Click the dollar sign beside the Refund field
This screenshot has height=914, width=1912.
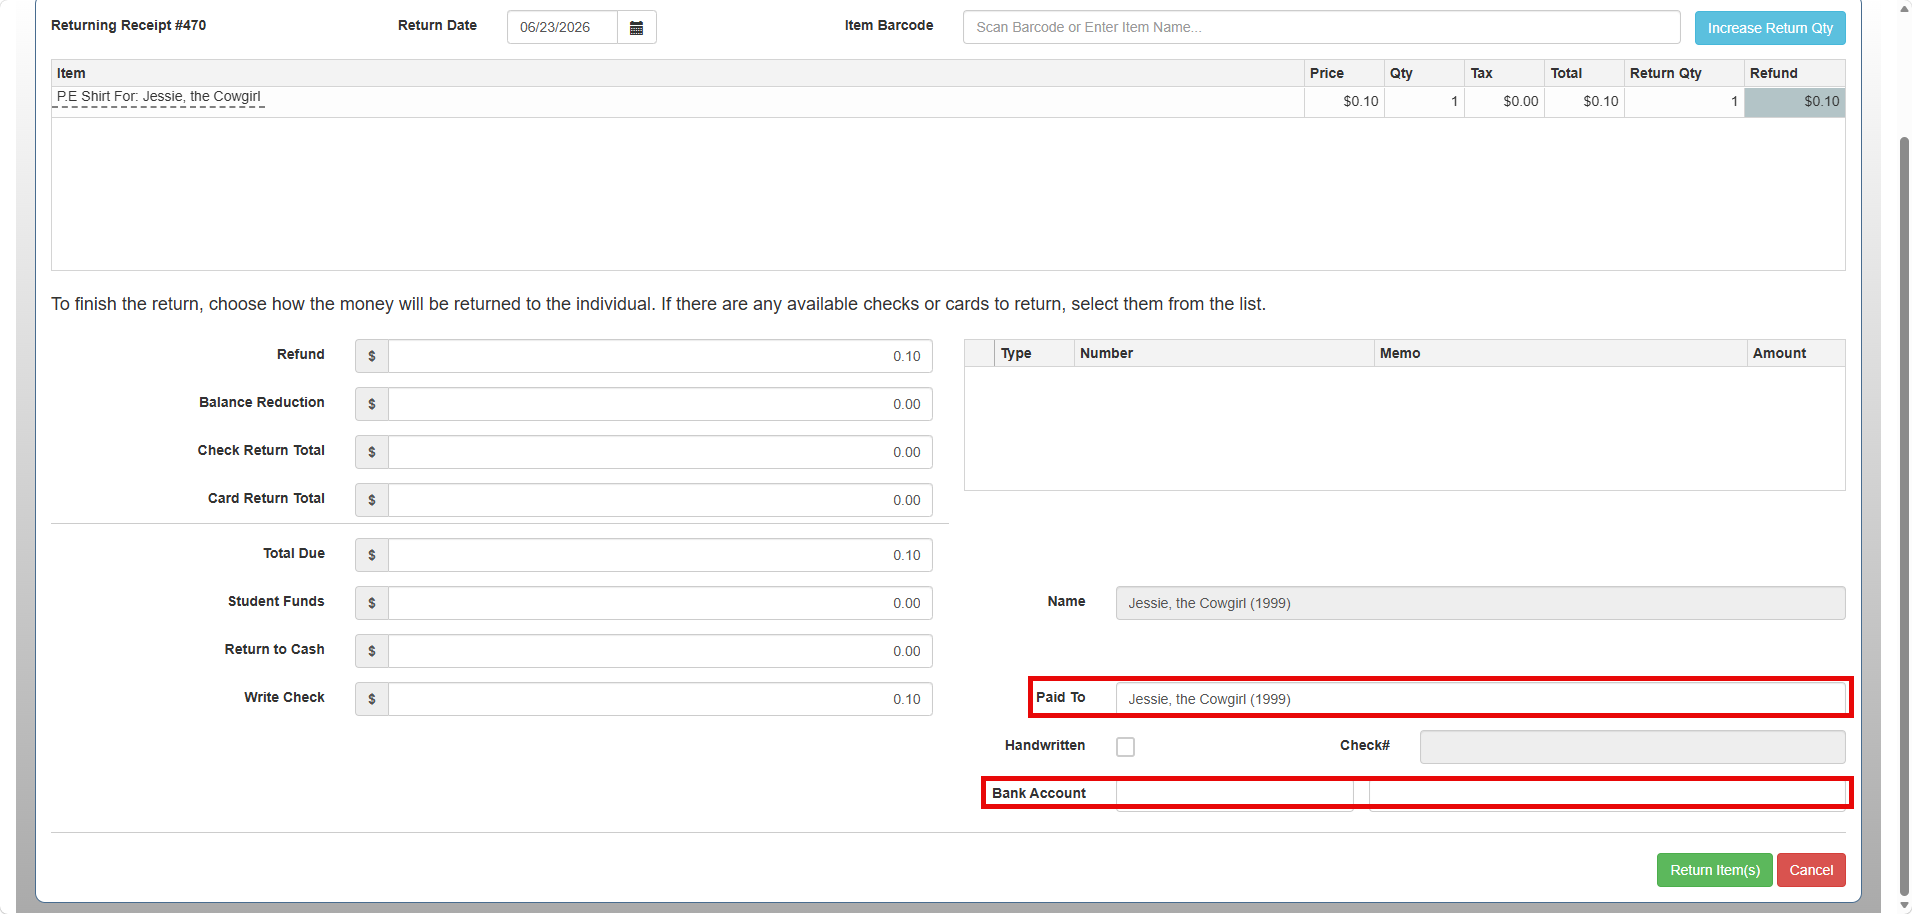pos(372,356)
